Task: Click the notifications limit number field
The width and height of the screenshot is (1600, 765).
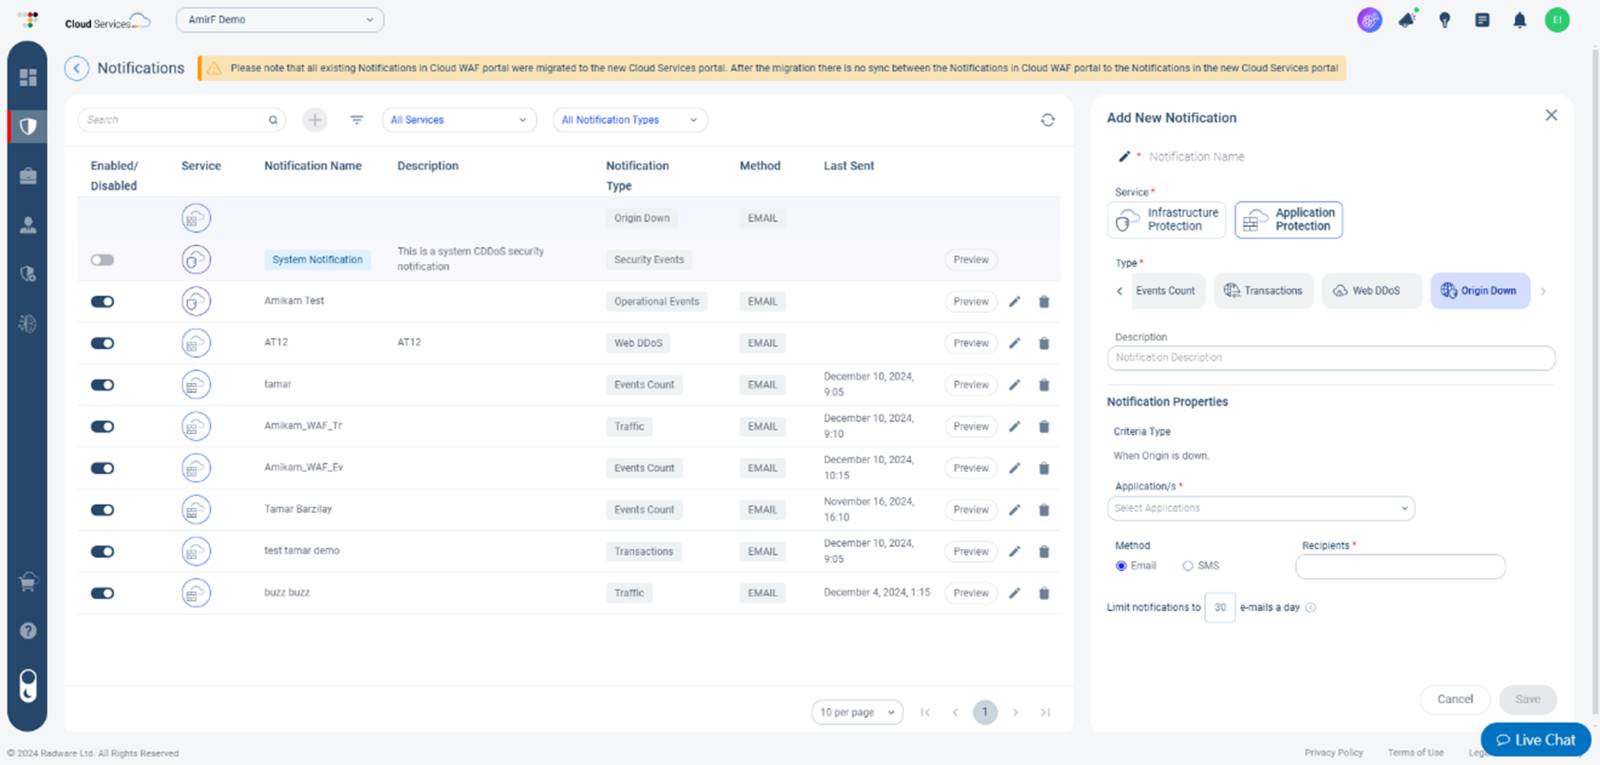Action: click(x=1220, y=607)
